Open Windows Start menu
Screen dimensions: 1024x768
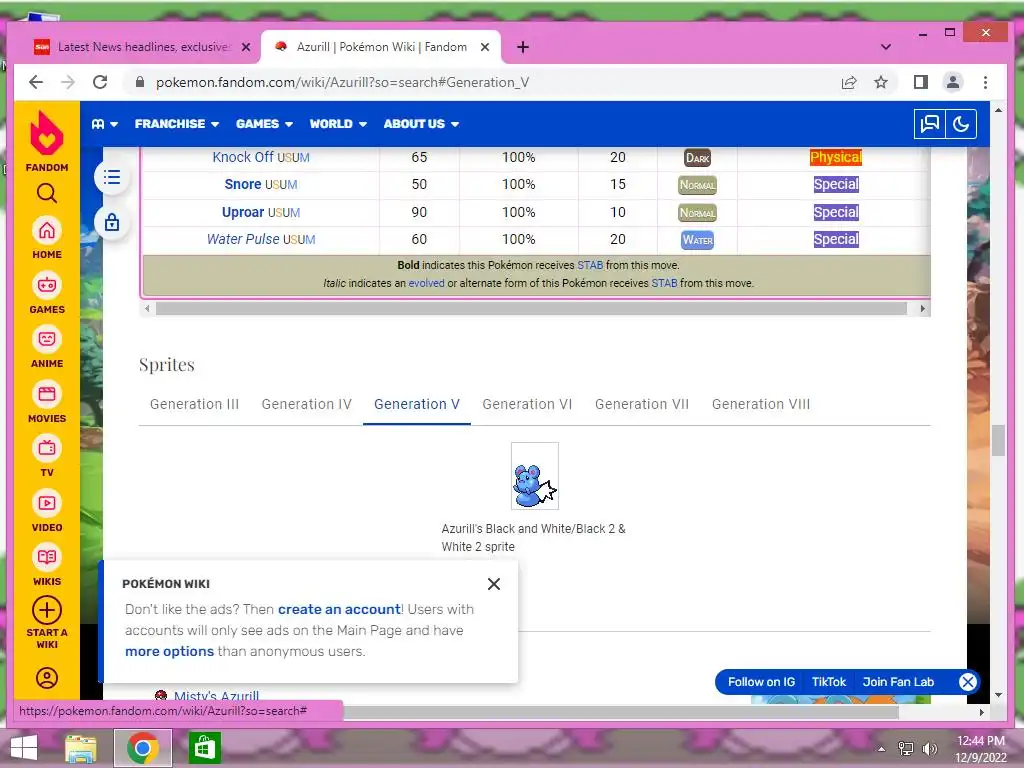[24, 748]
